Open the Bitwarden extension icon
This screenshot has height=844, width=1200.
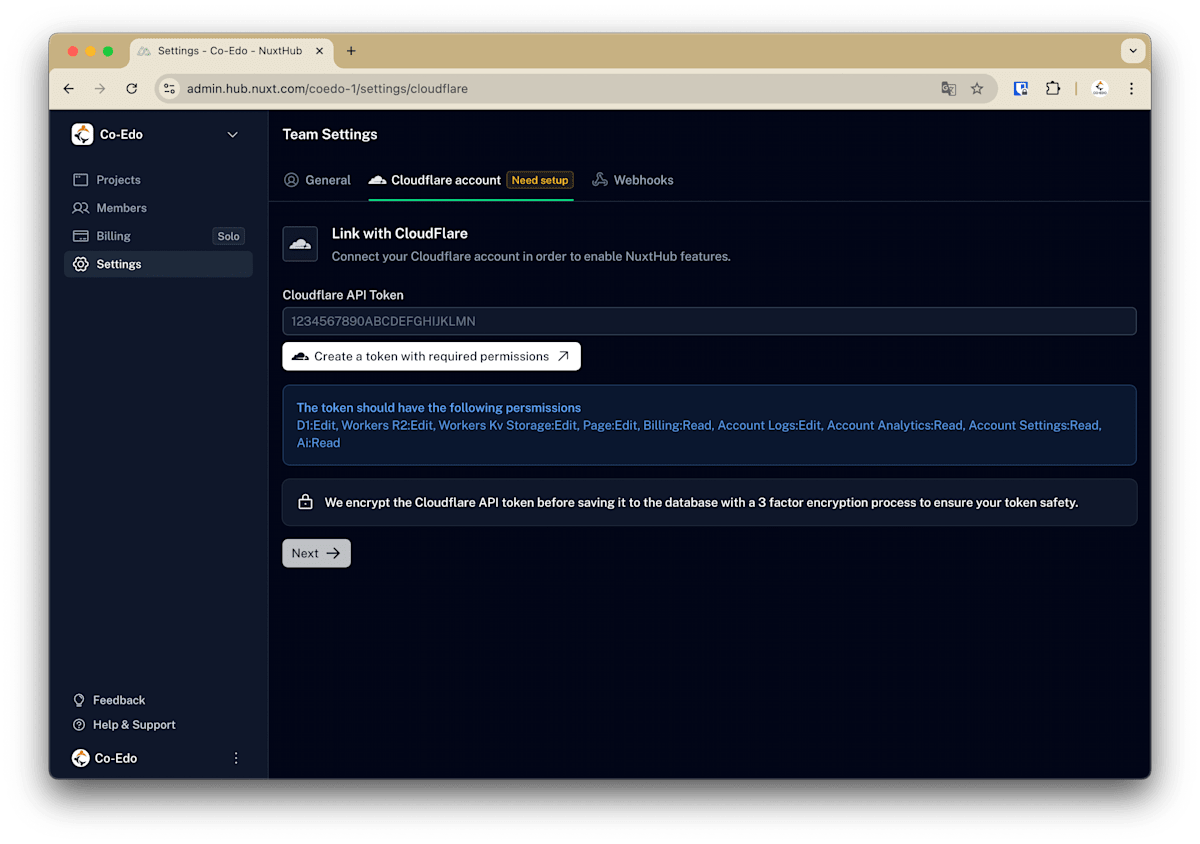pyautogui.click(x=1021, y=89)
